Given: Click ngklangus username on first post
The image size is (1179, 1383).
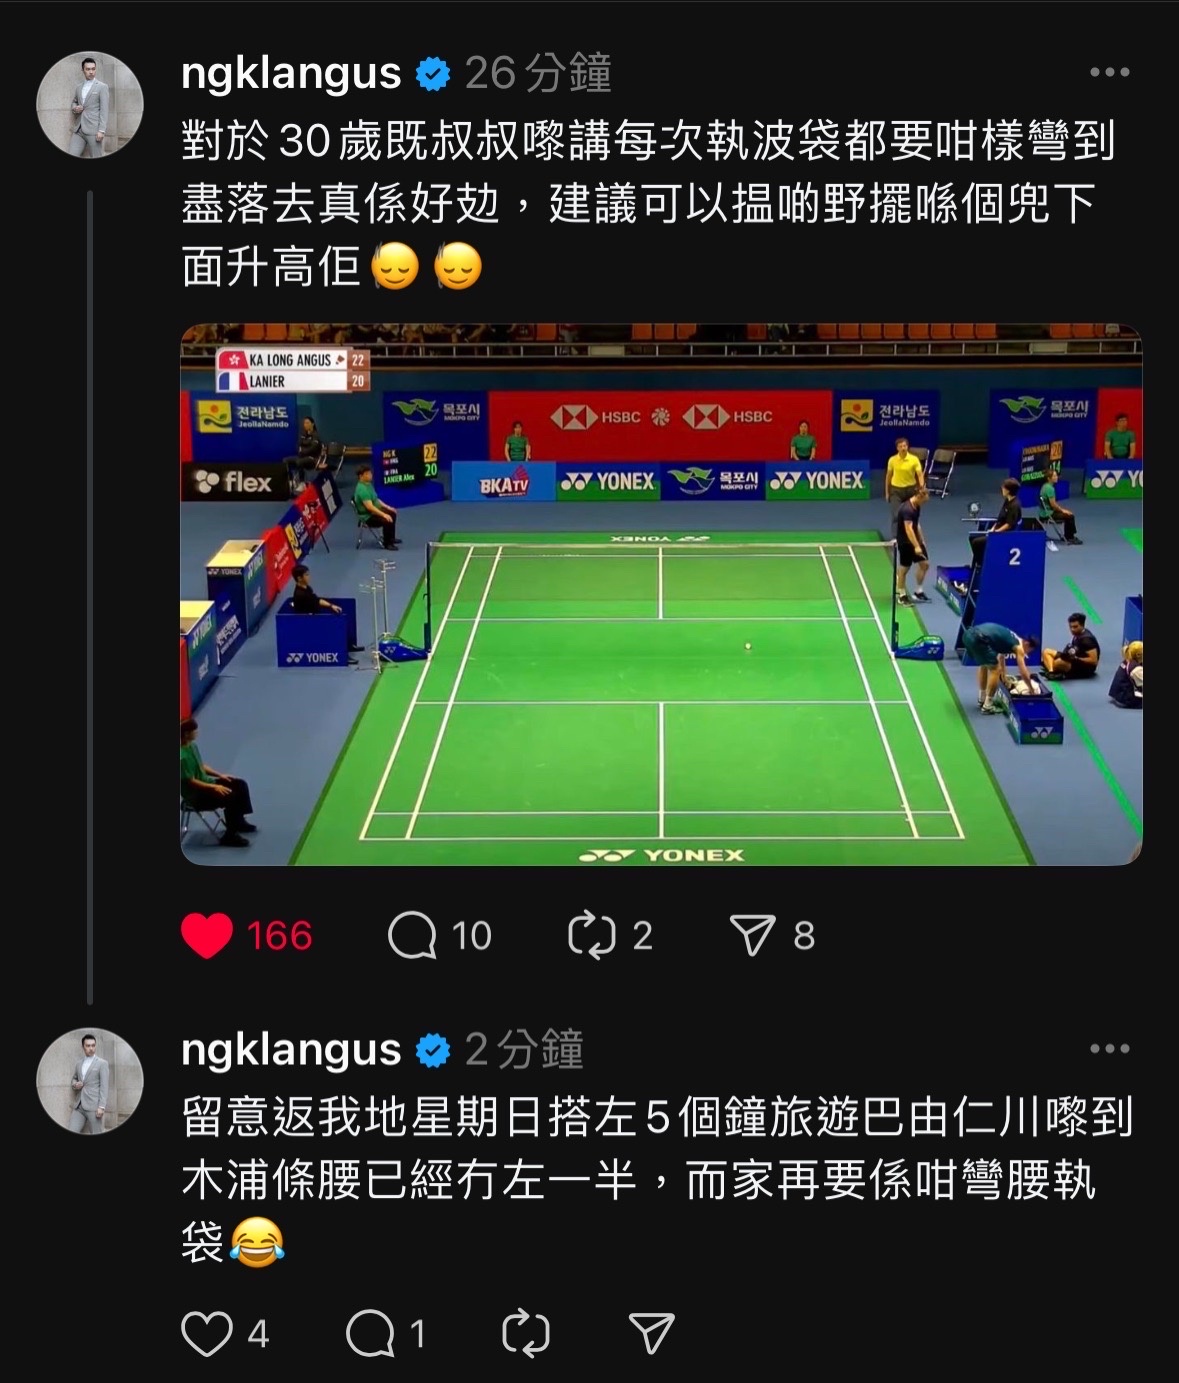Looking at the screenshot, I should coord(291,74).
